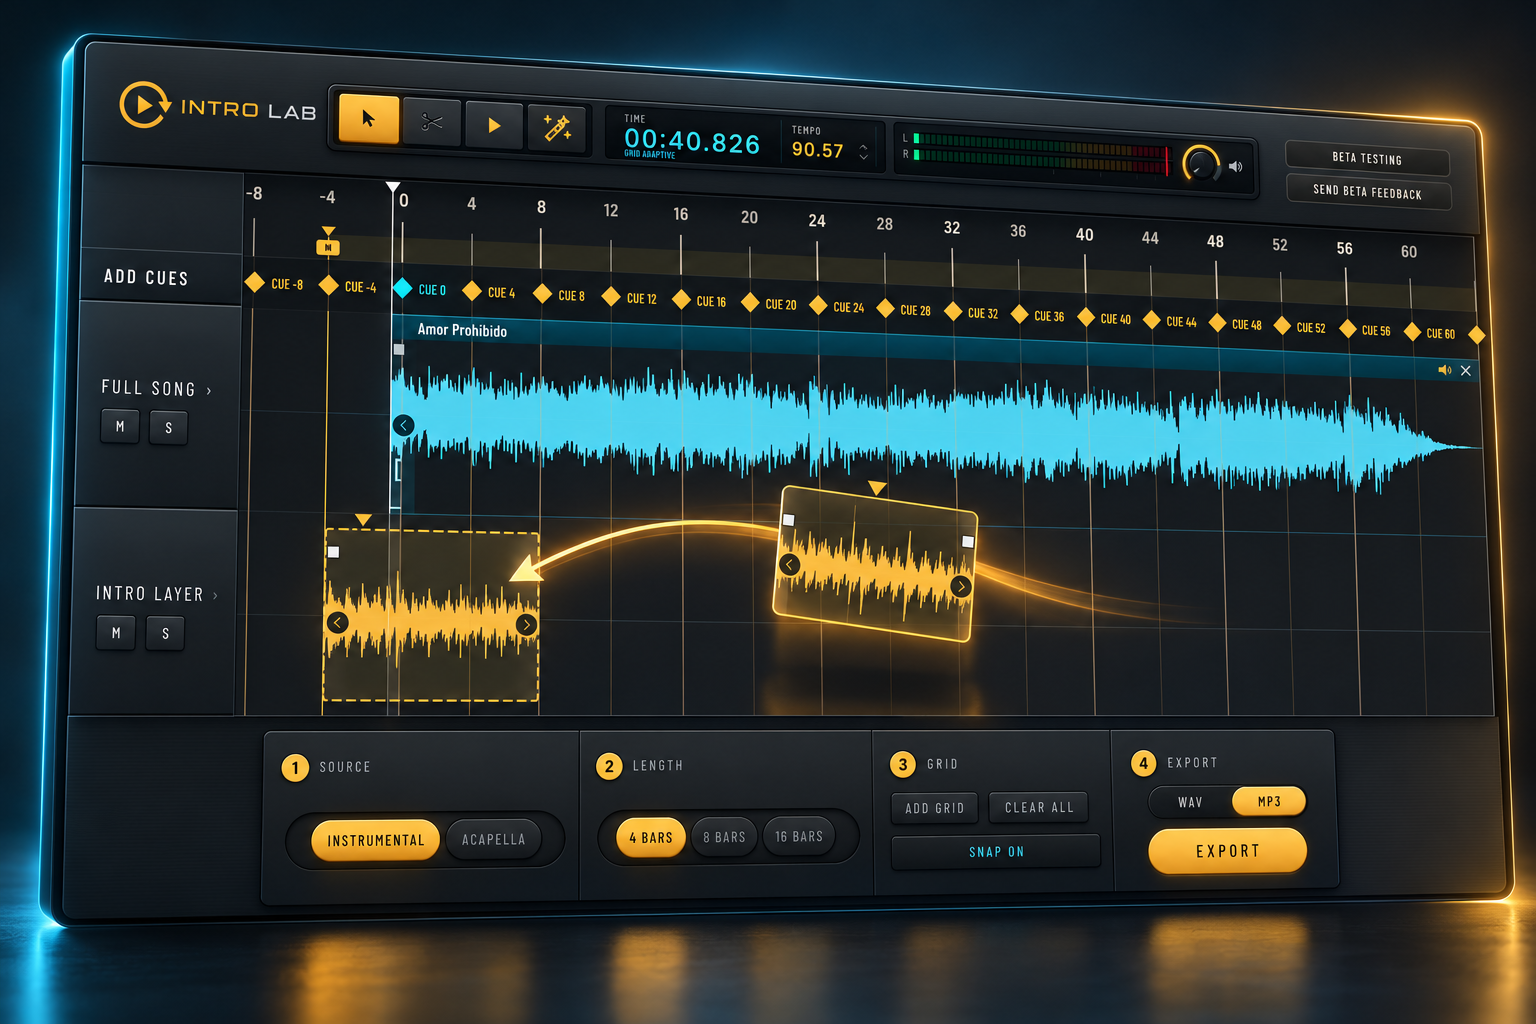The height and width of the screenshot is (1024, 1536).
Task: Expand the Intro Layer track chevron
Action: 215,596
